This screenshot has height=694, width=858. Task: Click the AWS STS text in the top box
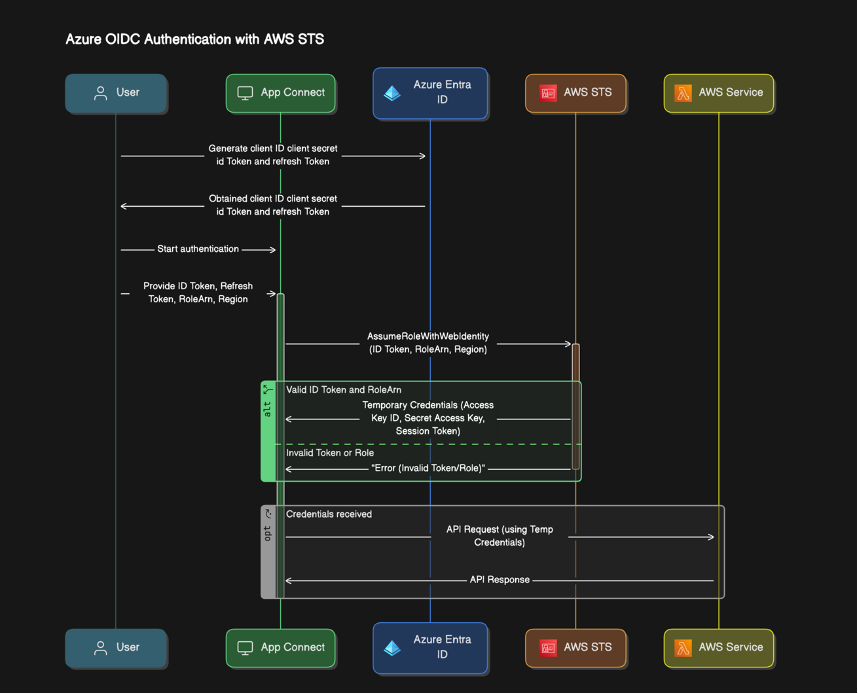(x=588, y=92)
